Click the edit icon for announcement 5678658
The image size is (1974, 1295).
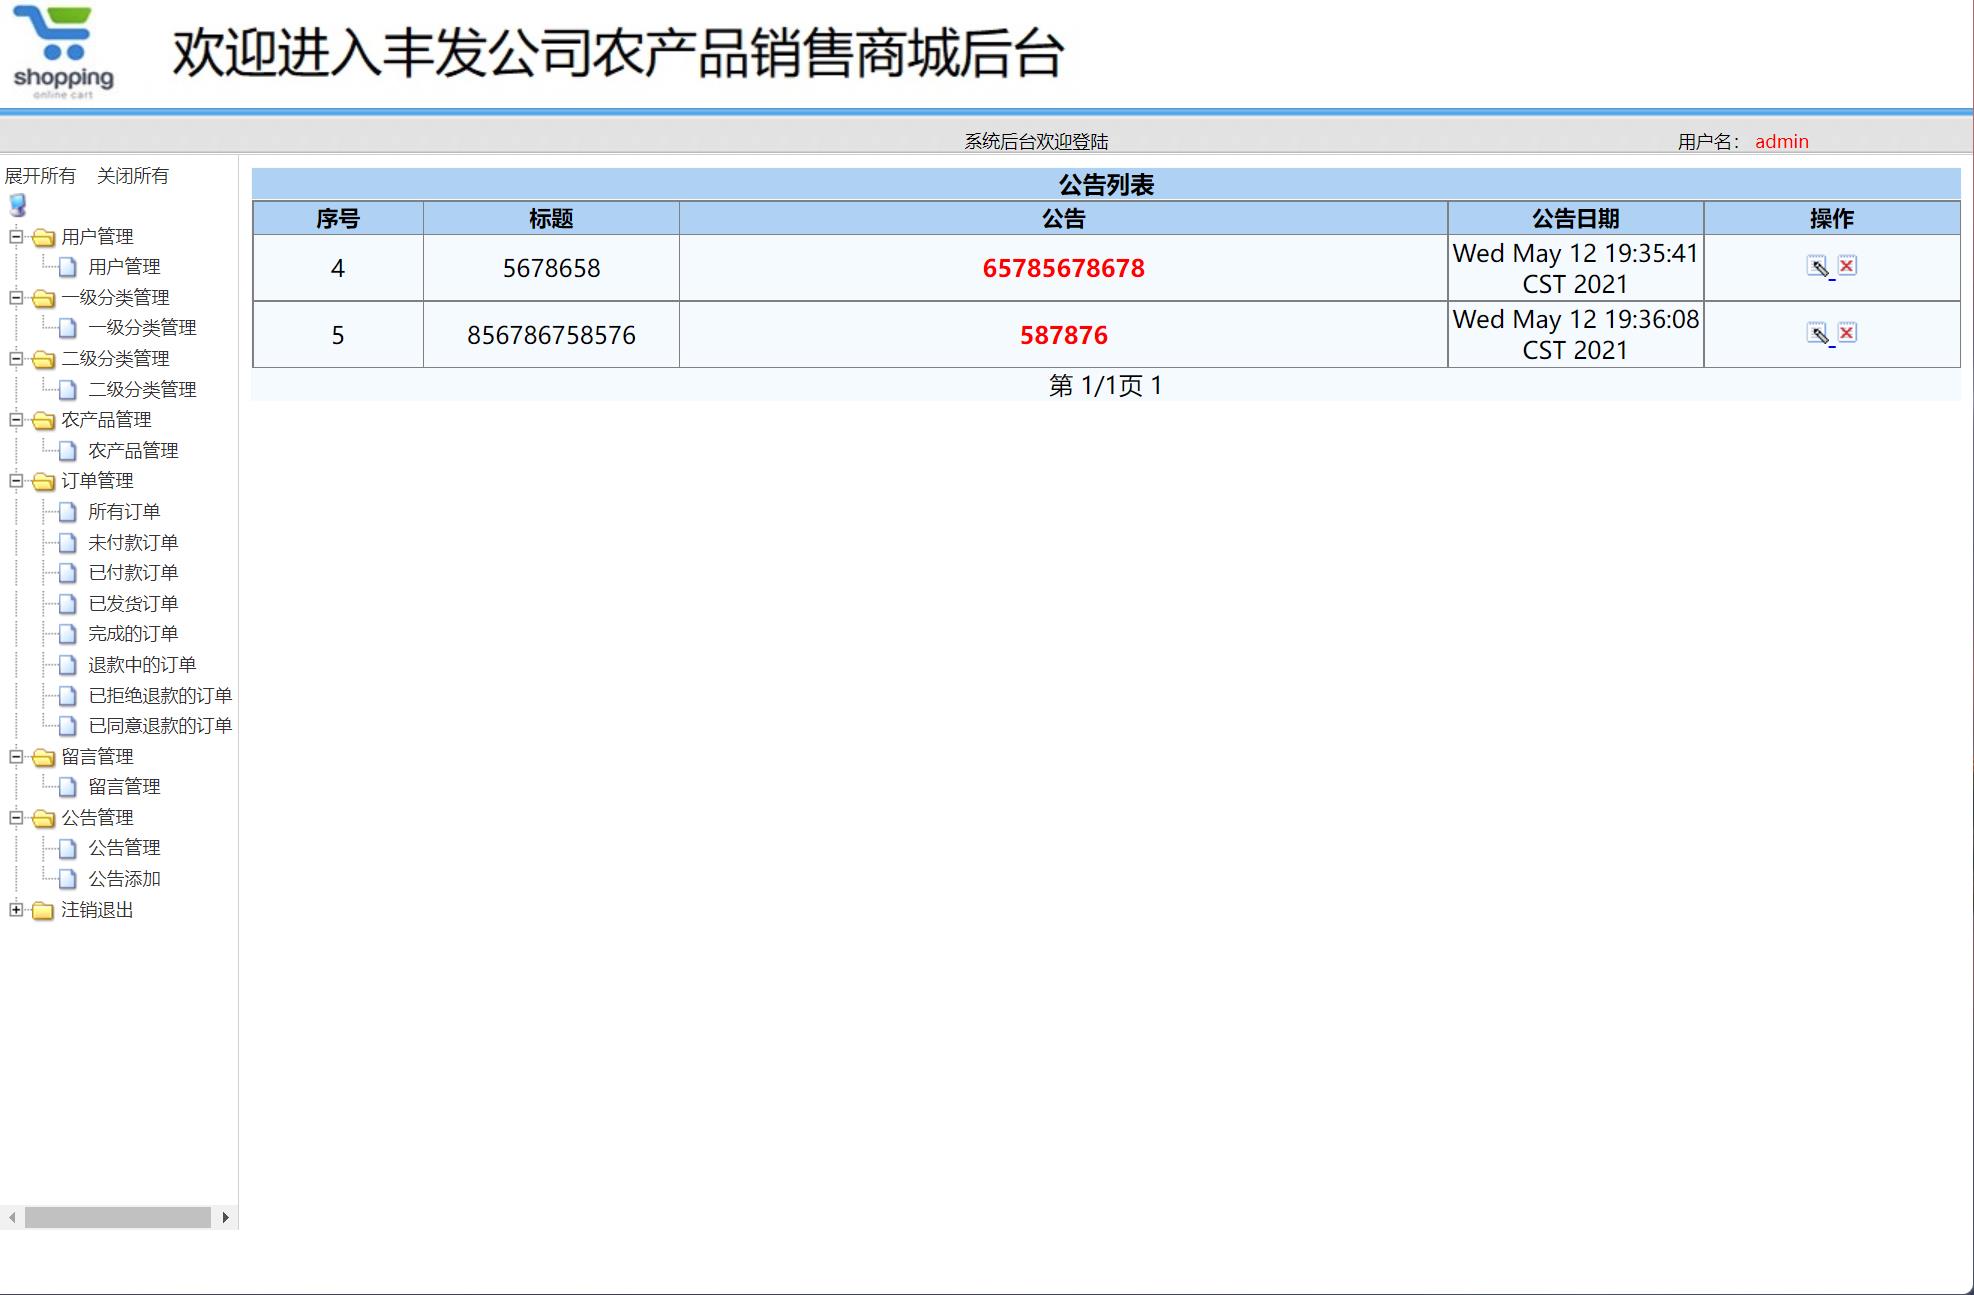tap(1818, 267)
